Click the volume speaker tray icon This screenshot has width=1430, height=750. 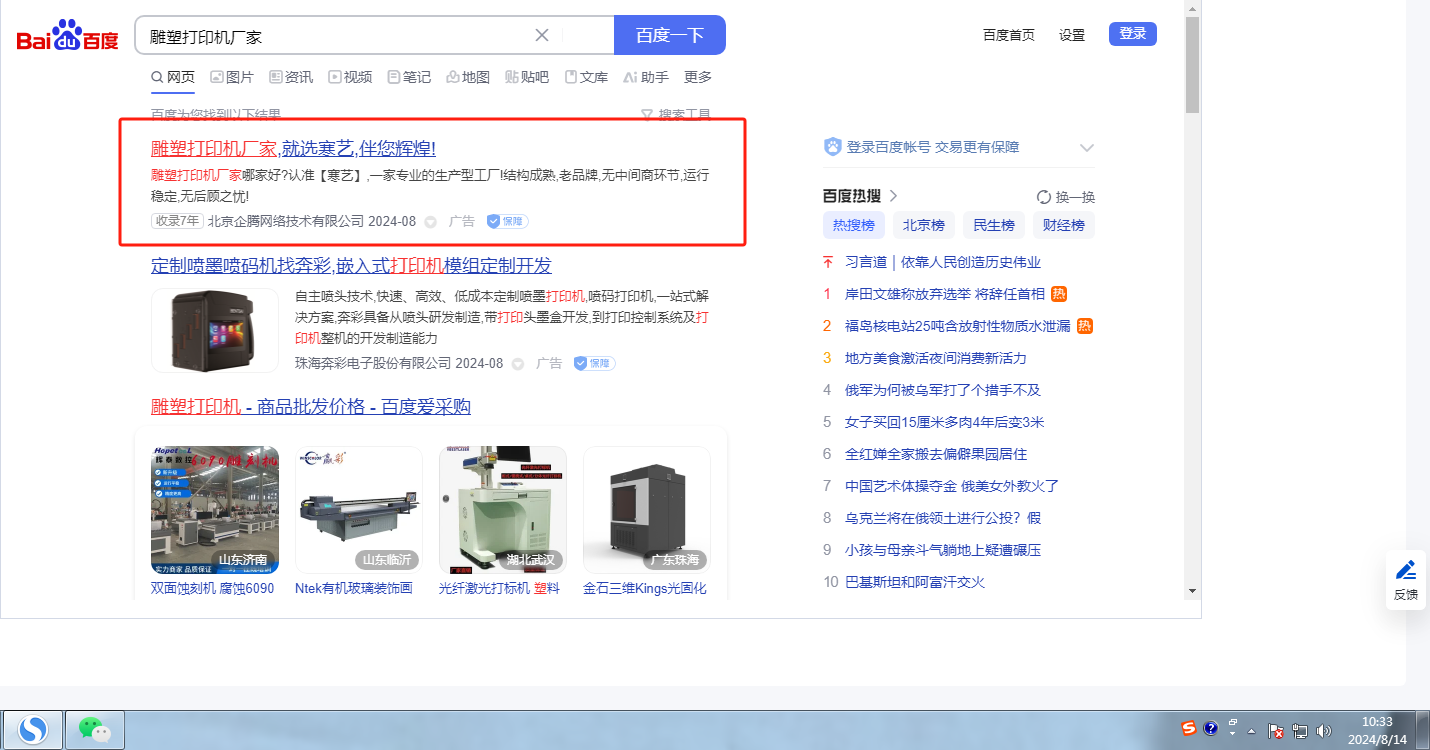click(x=1325, y=731)
